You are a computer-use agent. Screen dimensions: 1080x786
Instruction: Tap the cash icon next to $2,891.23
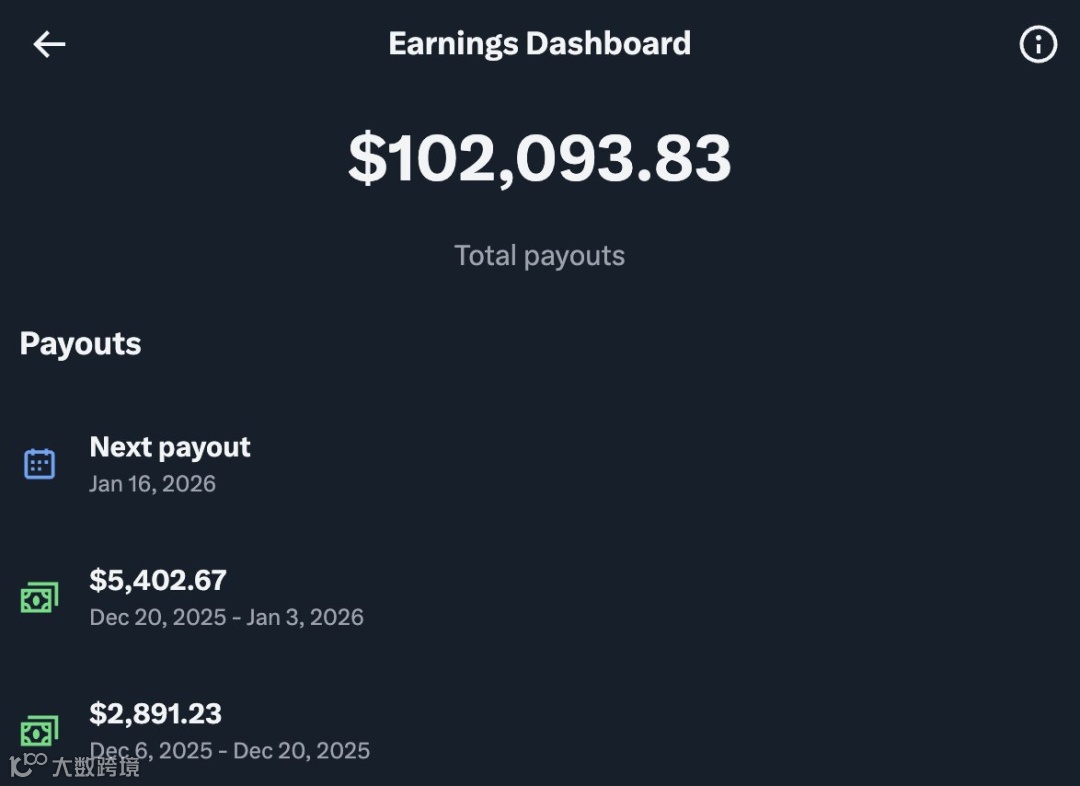pos(39,731)
